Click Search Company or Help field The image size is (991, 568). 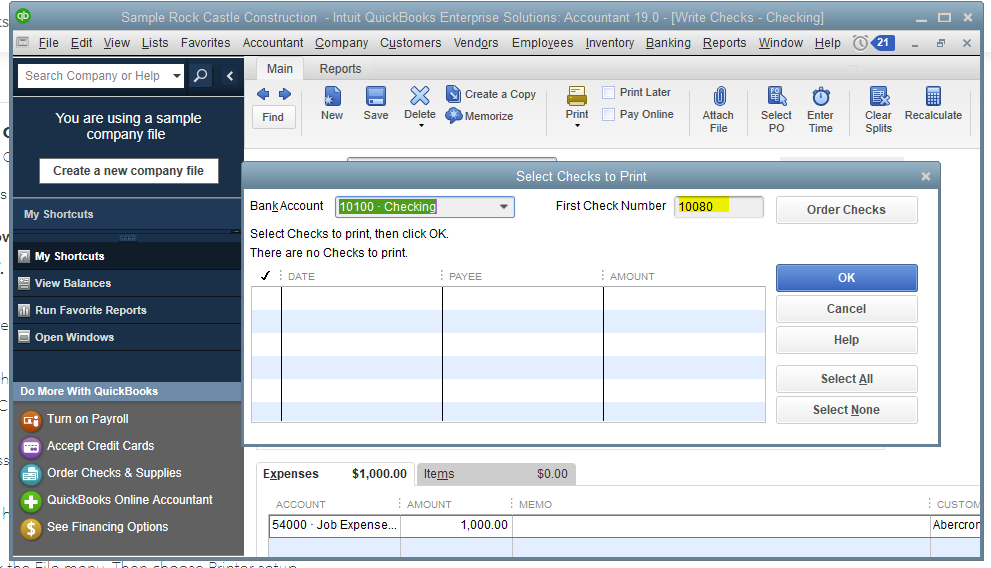[x=95, y=76]
